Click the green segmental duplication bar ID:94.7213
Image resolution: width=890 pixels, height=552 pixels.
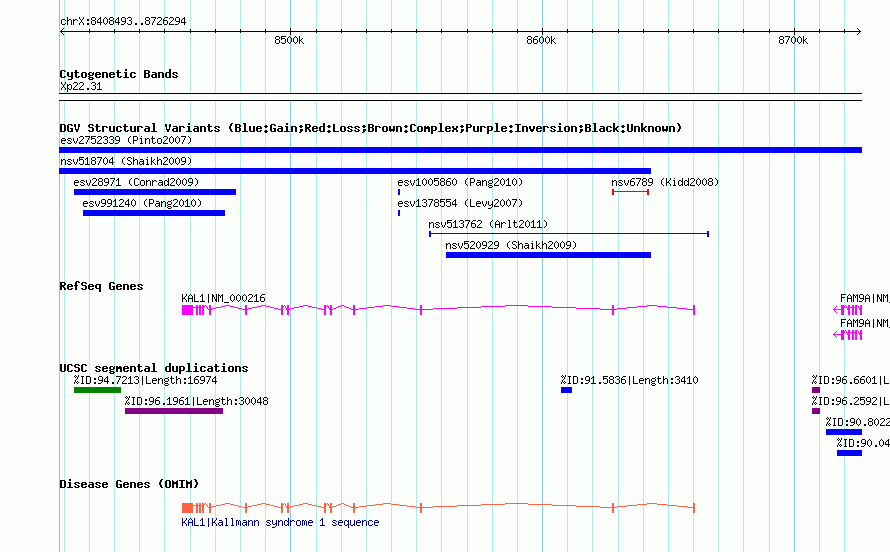click(x=97, y=390)
